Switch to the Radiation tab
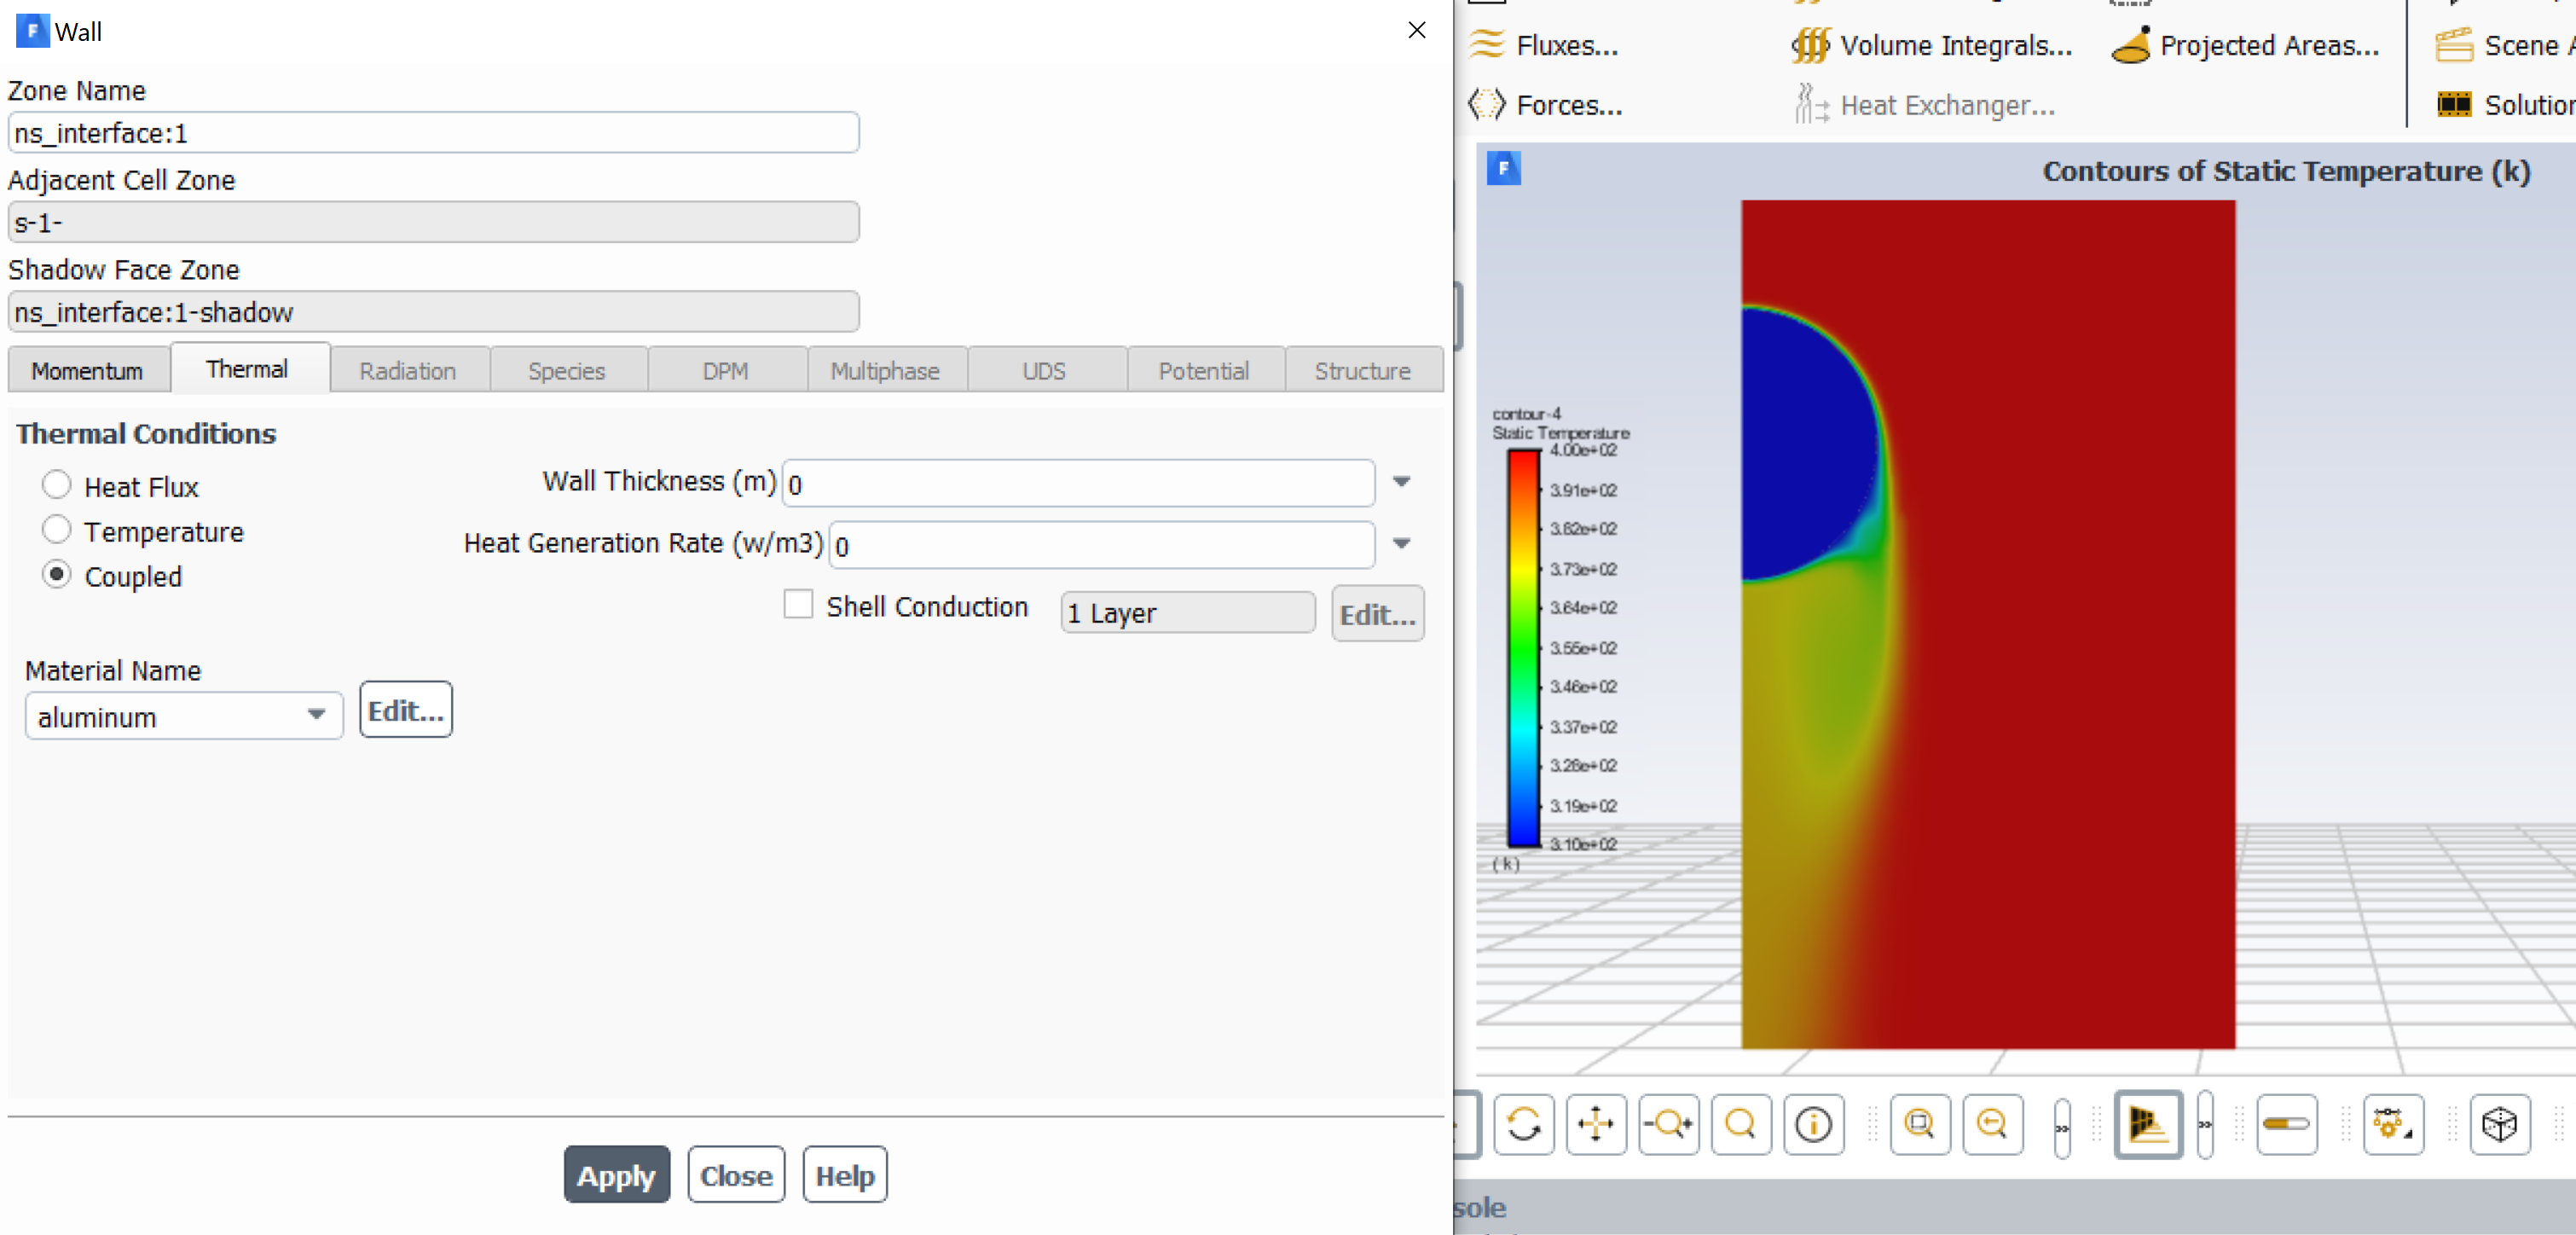 [408, 369]
